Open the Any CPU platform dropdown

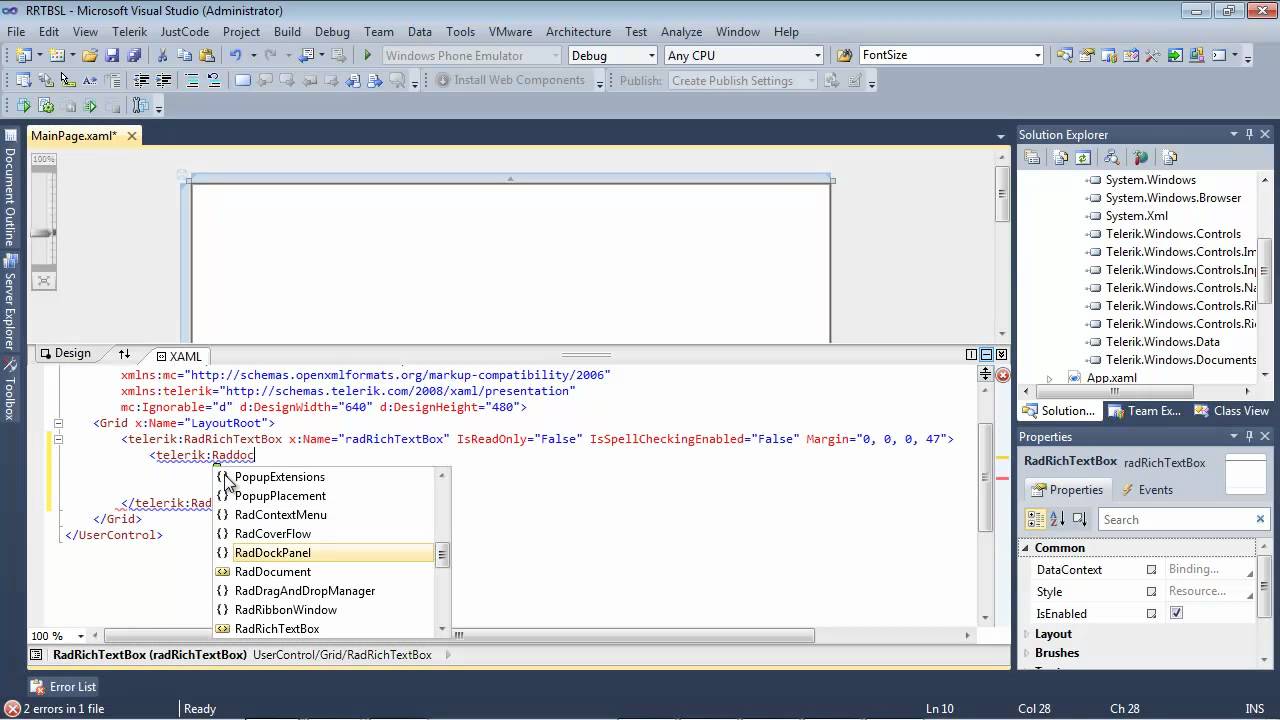click(817, 56)
